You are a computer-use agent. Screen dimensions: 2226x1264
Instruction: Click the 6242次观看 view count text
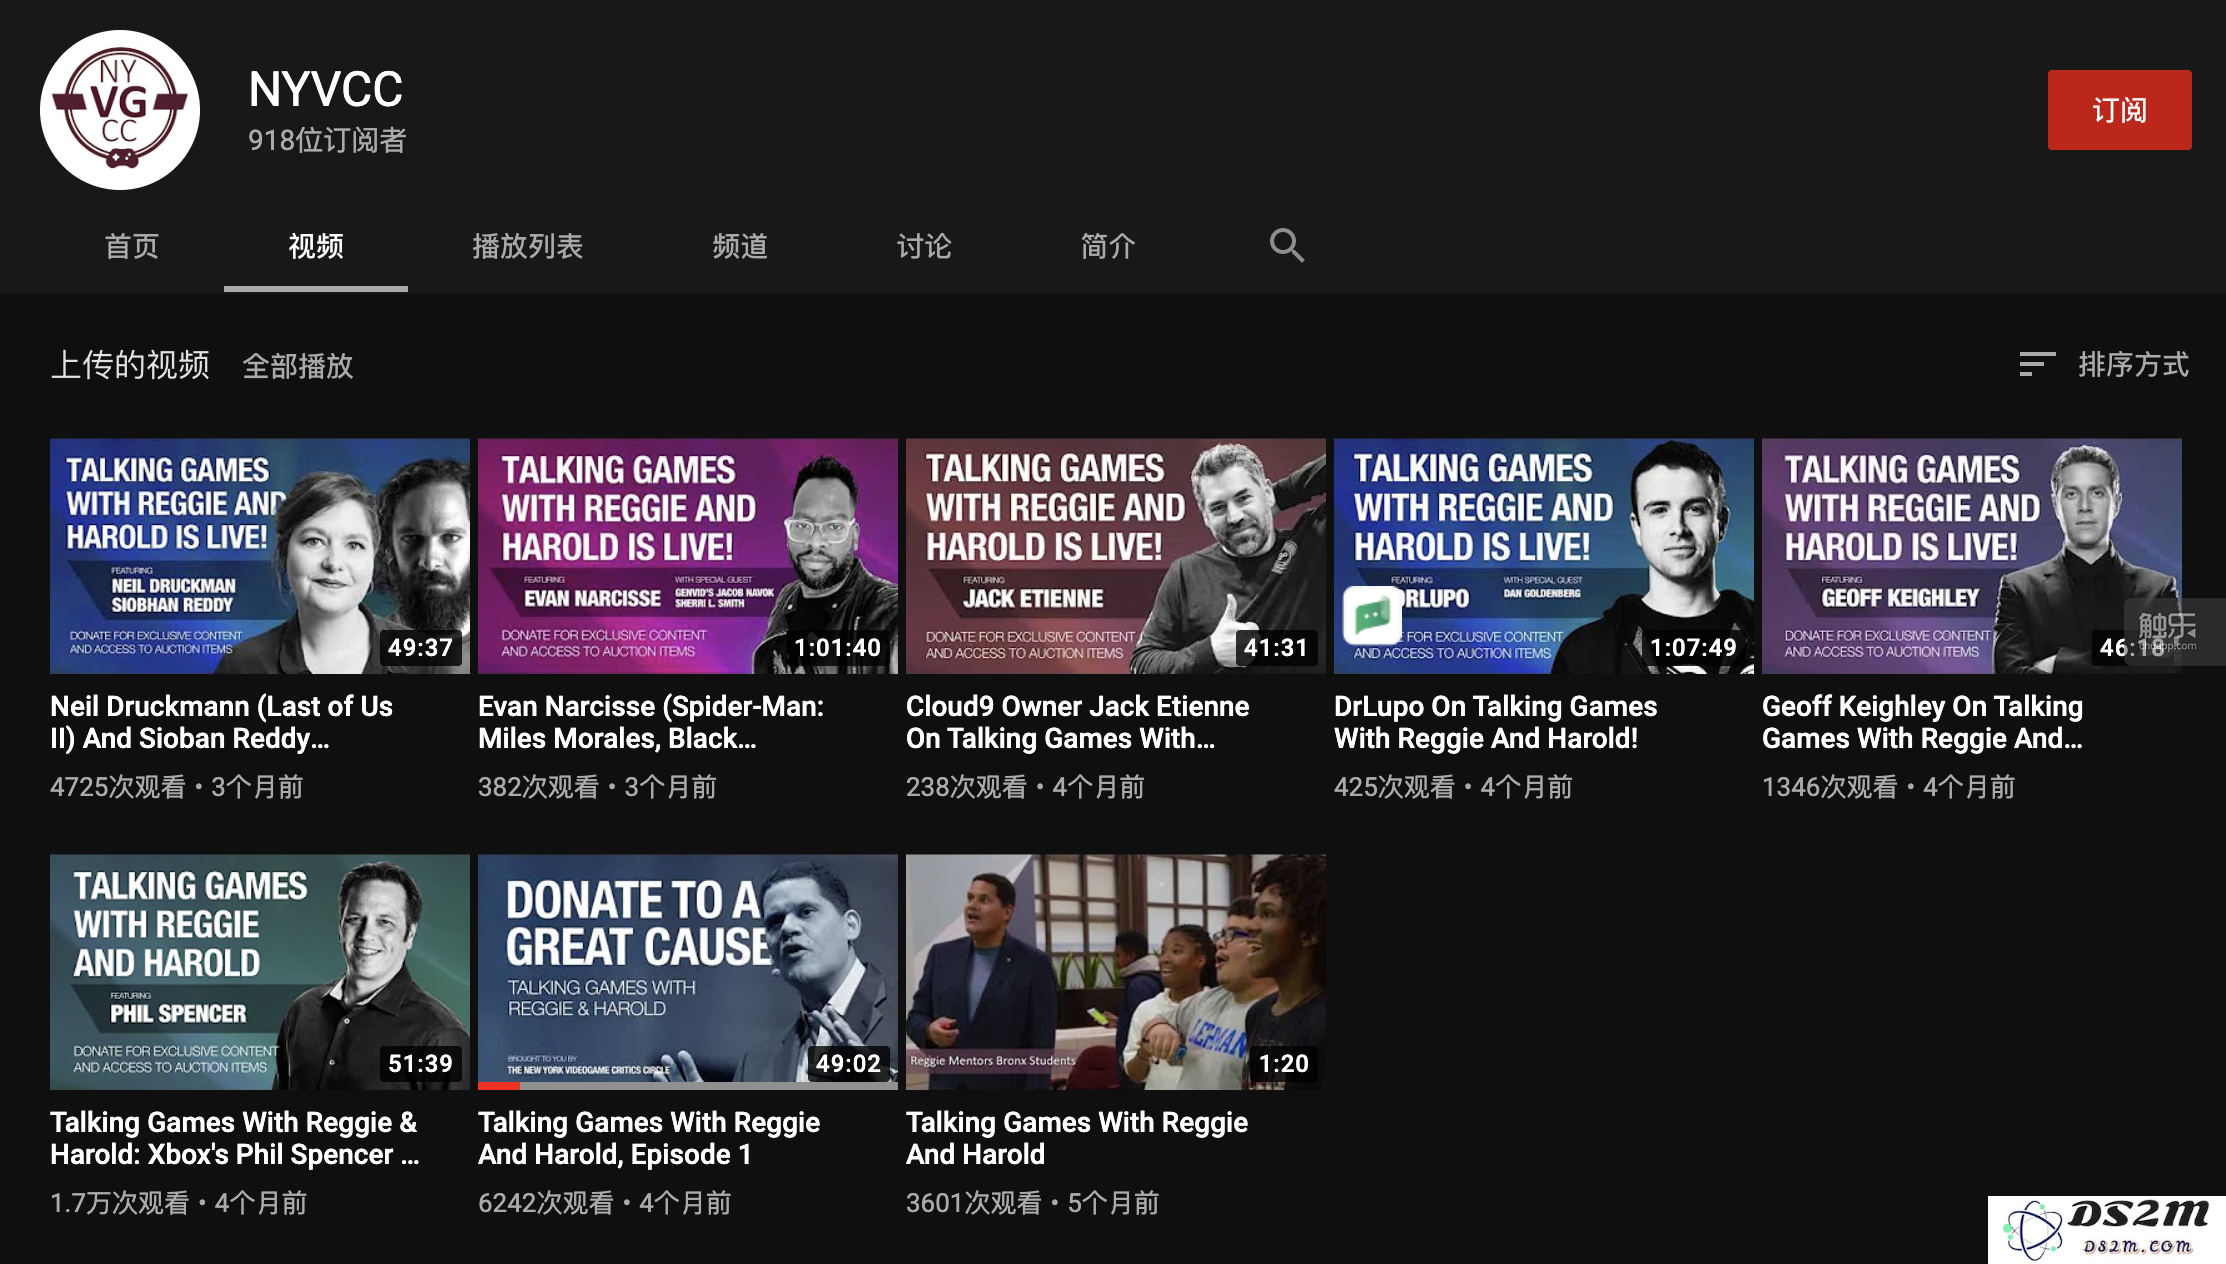(546, 1203)
